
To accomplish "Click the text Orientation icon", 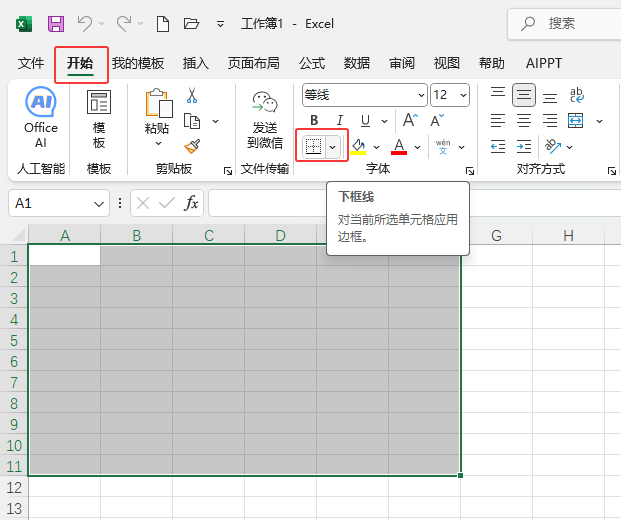I will pos(553,147).
